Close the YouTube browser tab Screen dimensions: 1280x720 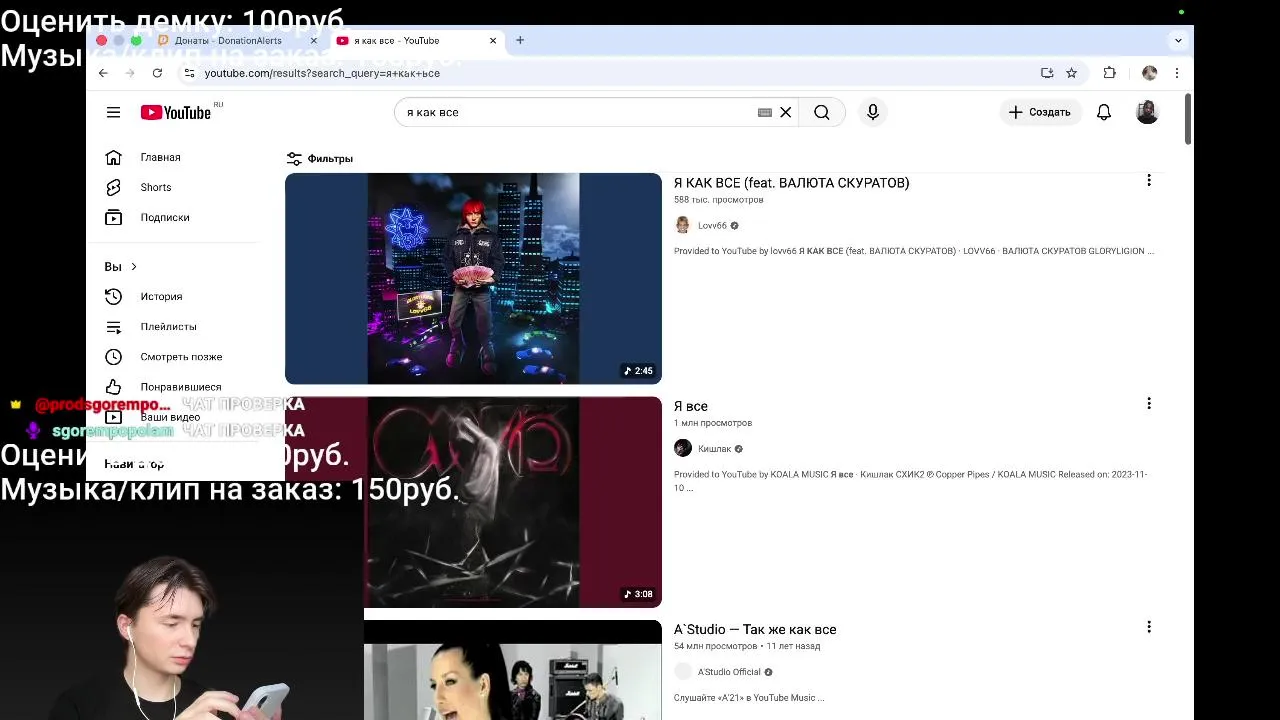tap(493, 41)
